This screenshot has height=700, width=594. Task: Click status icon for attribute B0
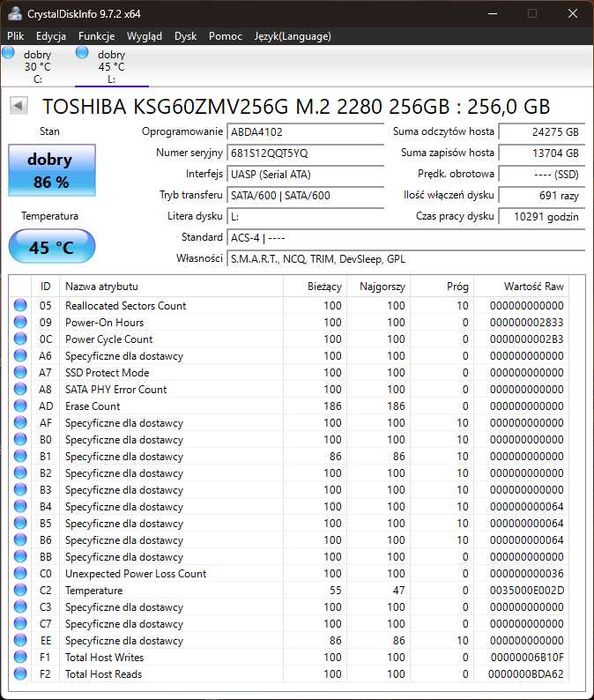pos(20,439)
